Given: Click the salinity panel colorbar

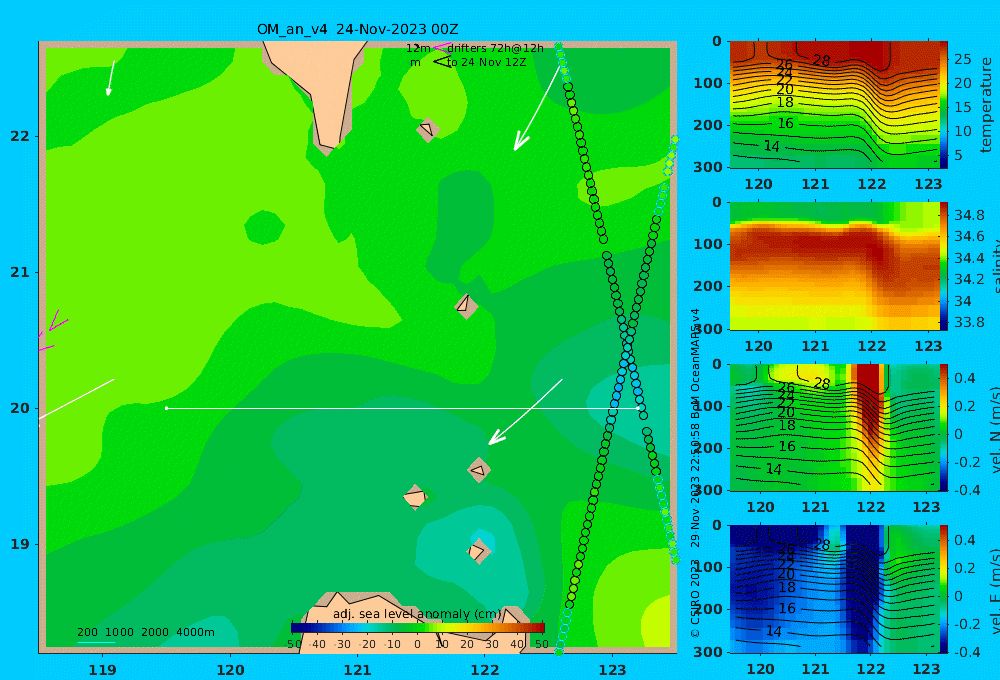Looking at the screenshot, I should pos(943,266).
